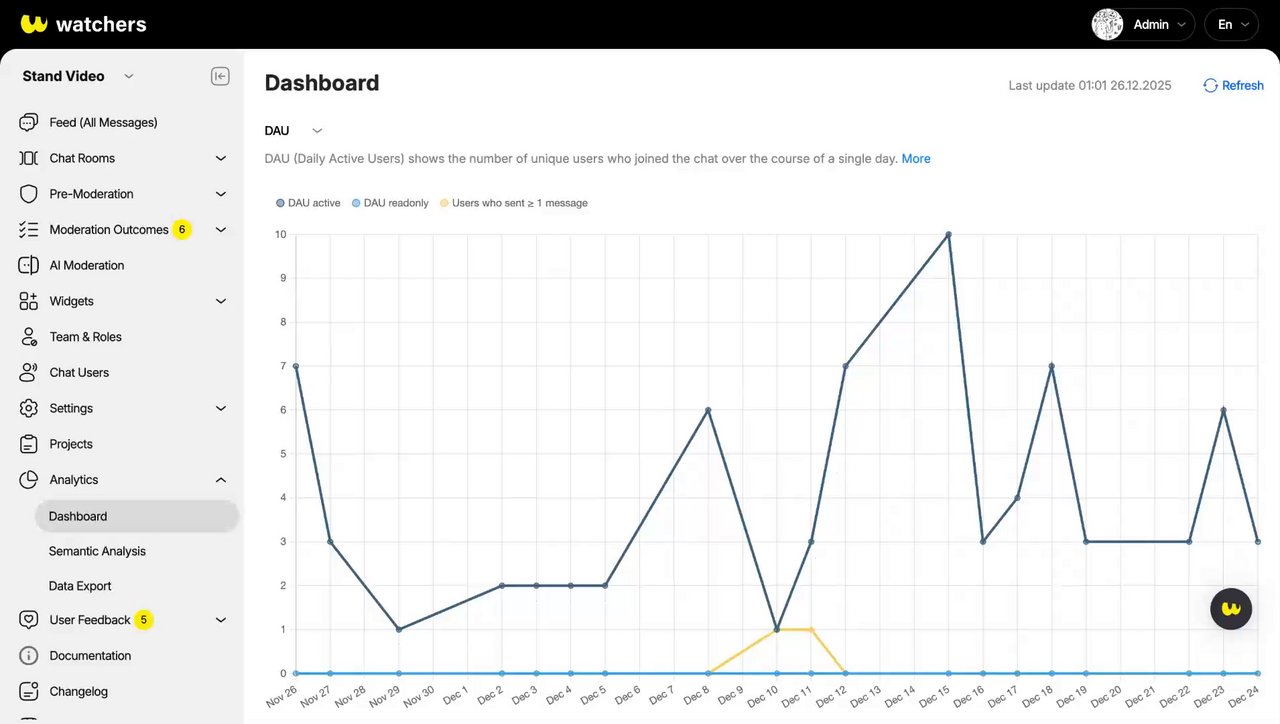This screenshot has width=1280, height=724.
Task: Click the Projects sidebar icon
Action: pos(29,444)
